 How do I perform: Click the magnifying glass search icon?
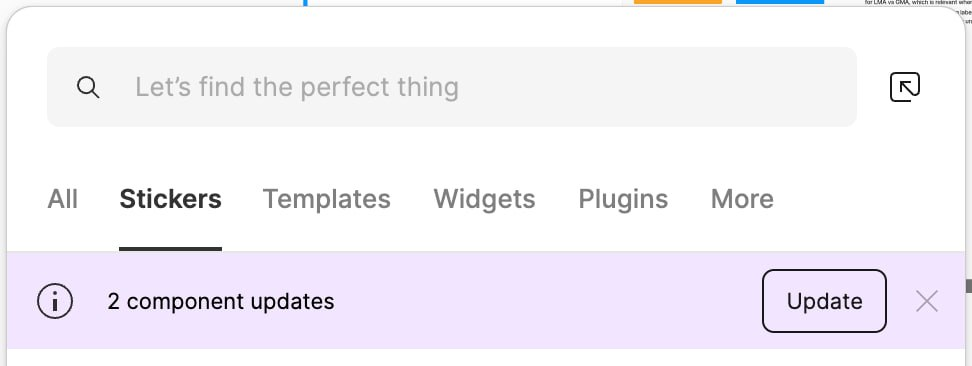tap(88, 87)
